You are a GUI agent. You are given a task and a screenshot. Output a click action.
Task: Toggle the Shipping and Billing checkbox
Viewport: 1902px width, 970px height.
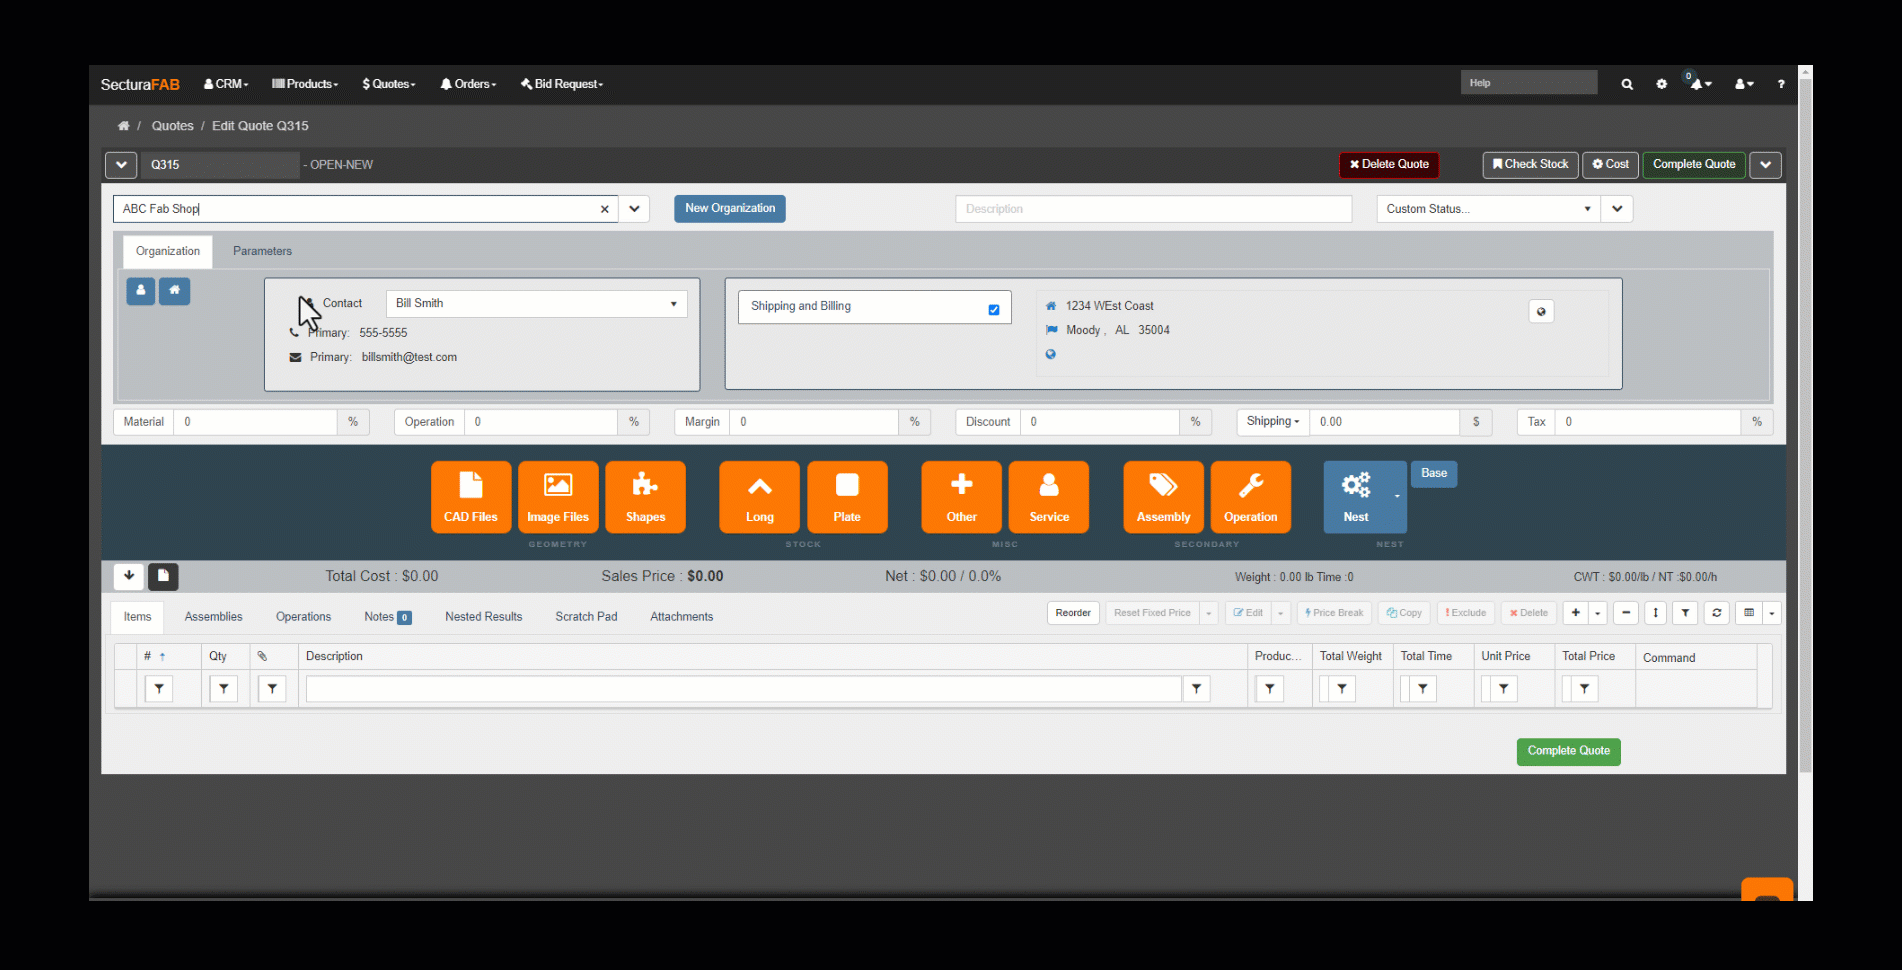tap(994, 310)
